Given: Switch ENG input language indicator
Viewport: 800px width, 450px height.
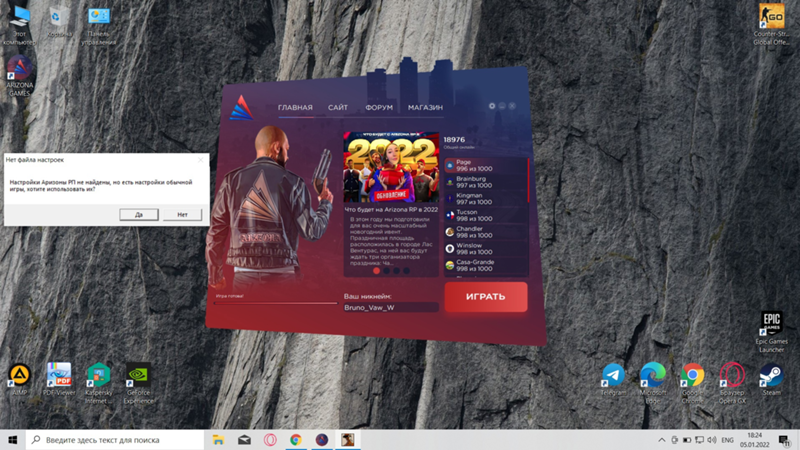Looking at the screenshot, I should click(728, 440).
